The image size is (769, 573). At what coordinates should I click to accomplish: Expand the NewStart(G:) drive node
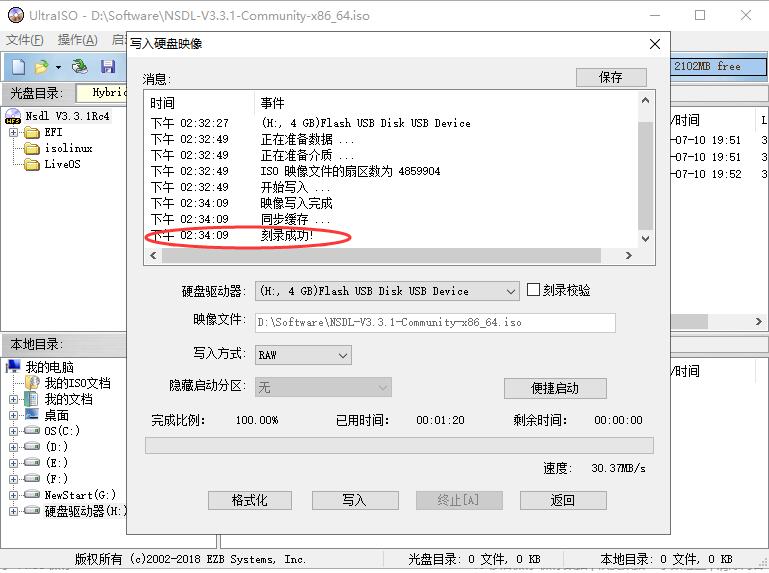(14, 495)
